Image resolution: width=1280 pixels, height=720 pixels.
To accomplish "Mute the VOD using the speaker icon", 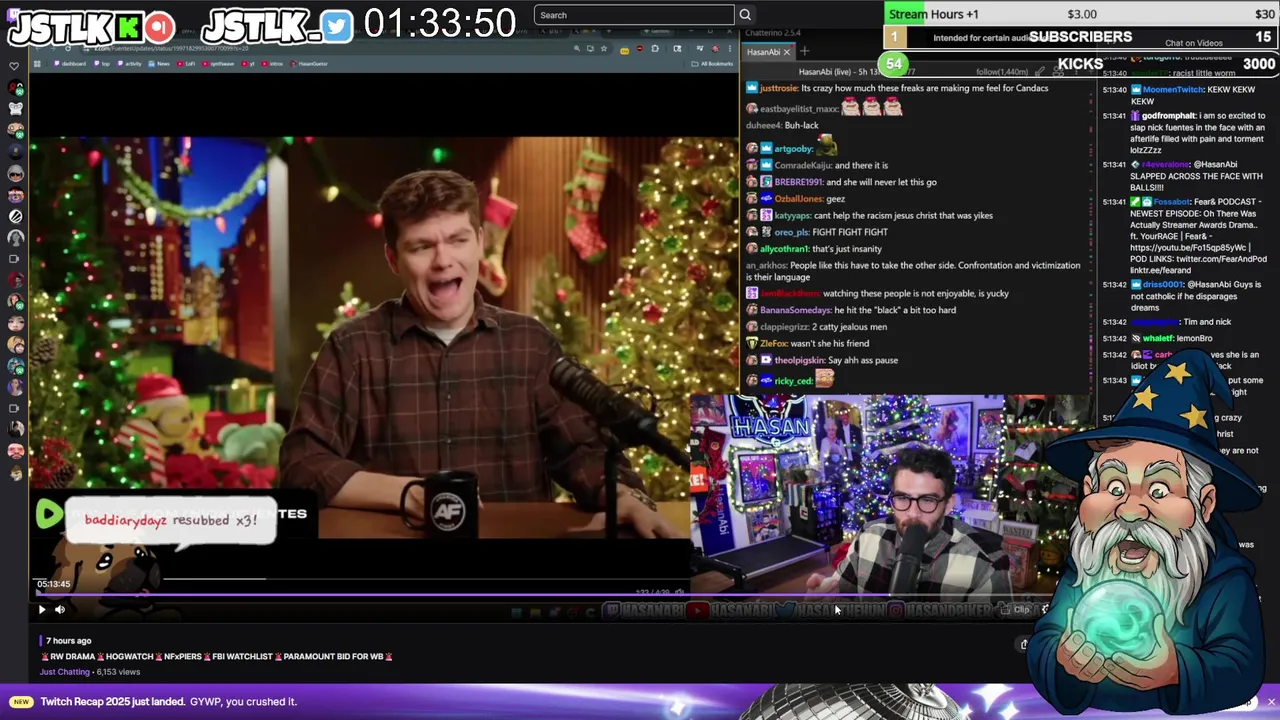I will tap(60, 609).
